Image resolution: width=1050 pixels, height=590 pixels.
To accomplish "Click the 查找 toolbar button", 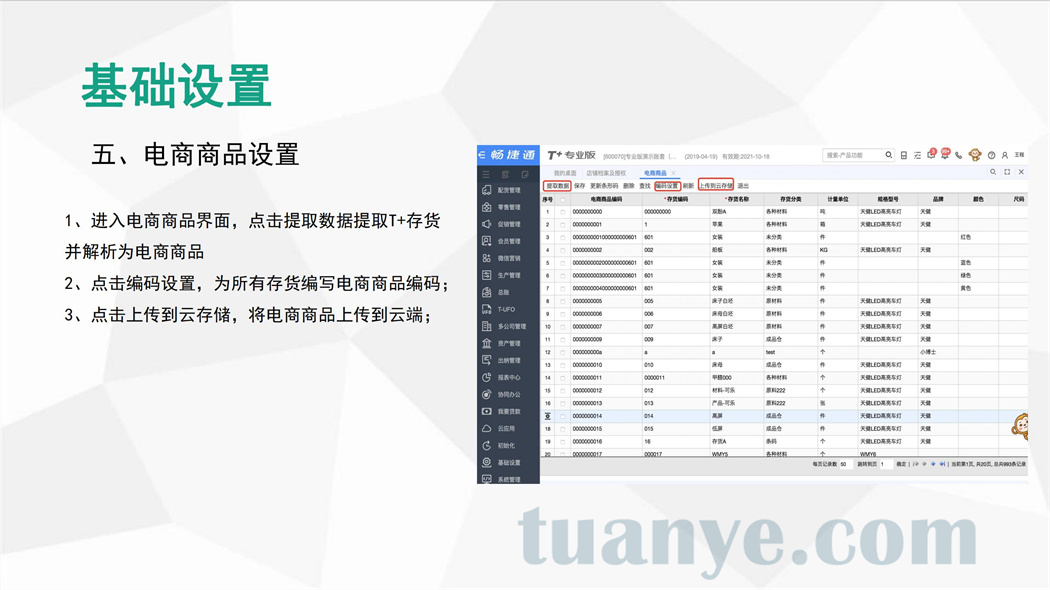I will 645,186.
